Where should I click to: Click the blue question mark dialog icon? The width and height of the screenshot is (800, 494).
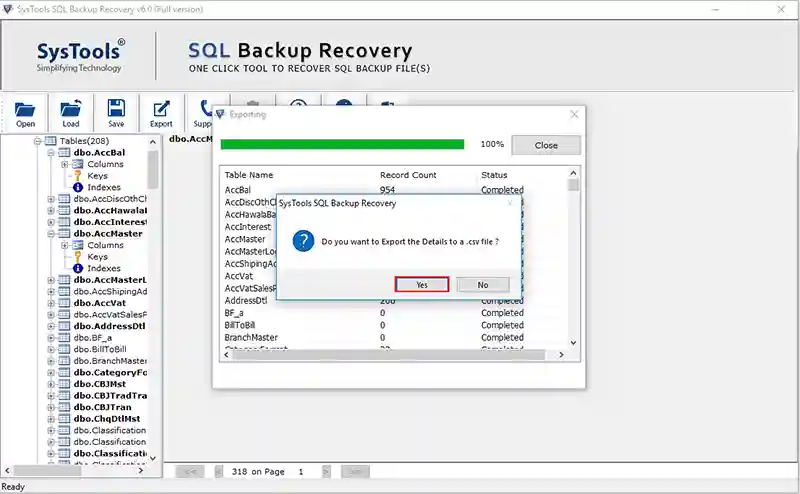[303, 241]
